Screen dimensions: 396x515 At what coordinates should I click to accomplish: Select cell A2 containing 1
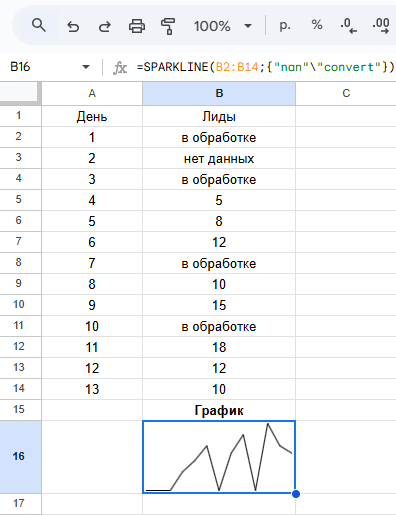(92, 137)
